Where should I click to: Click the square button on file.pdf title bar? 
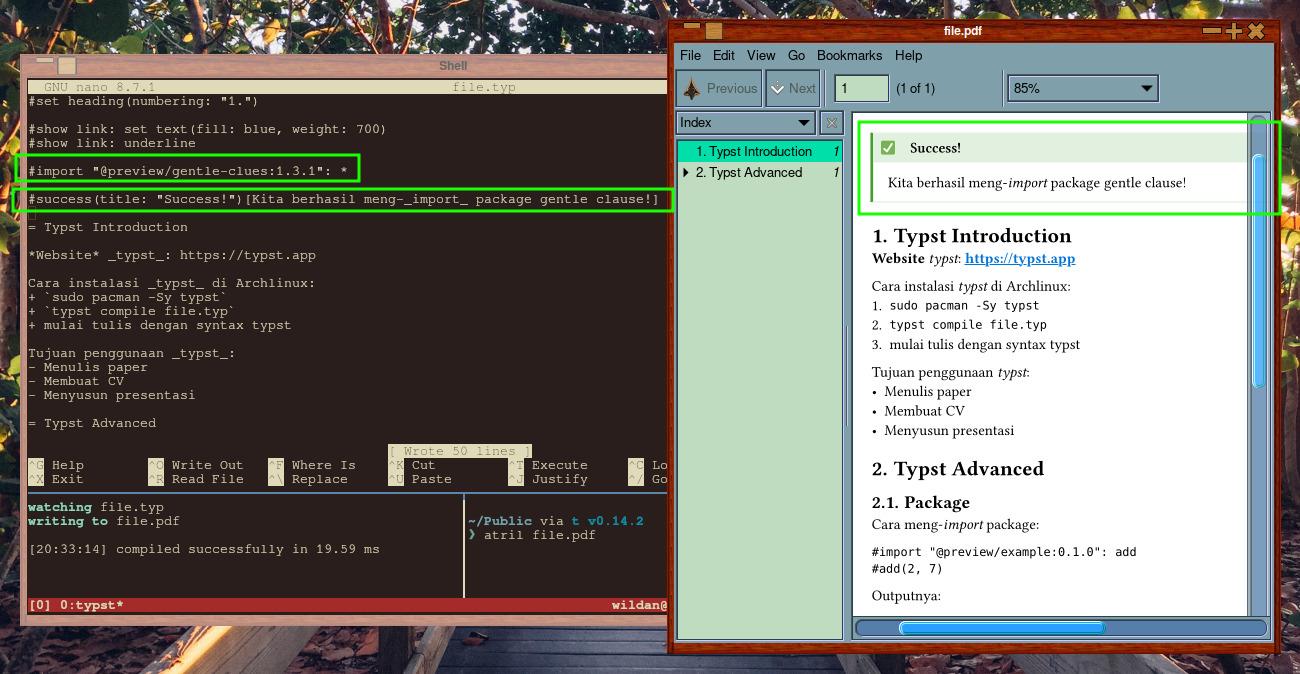(714, 32)
